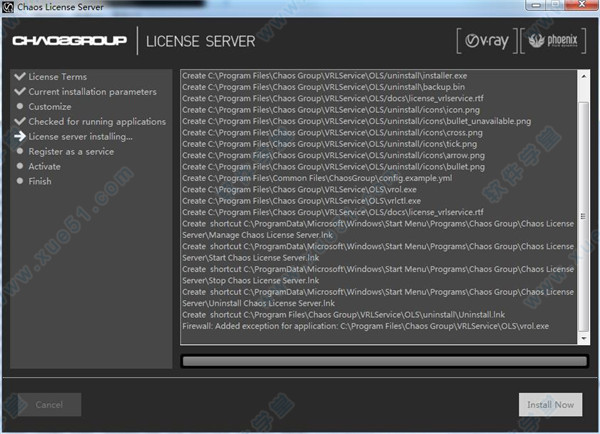Click the LICENSE SERVER header title
600x434 pixels.
[x=201, y=41]
